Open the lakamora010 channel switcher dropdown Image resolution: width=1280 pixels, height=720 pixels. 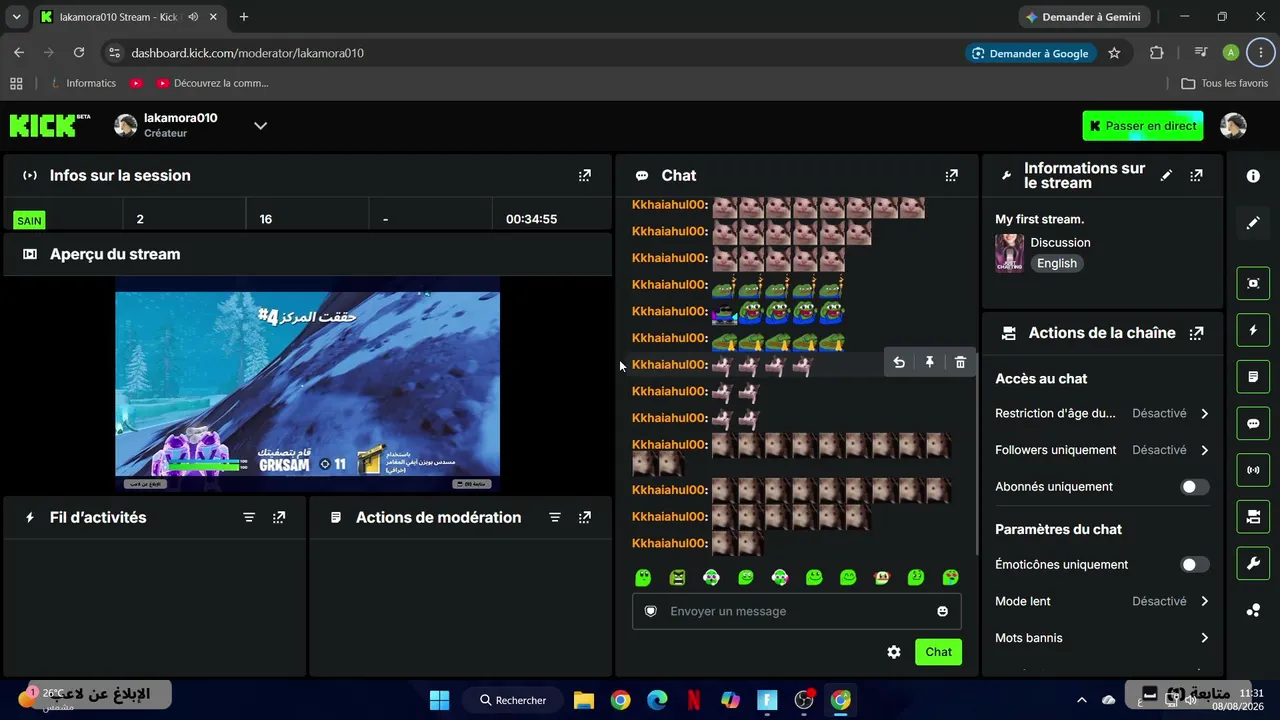(260, 126)
